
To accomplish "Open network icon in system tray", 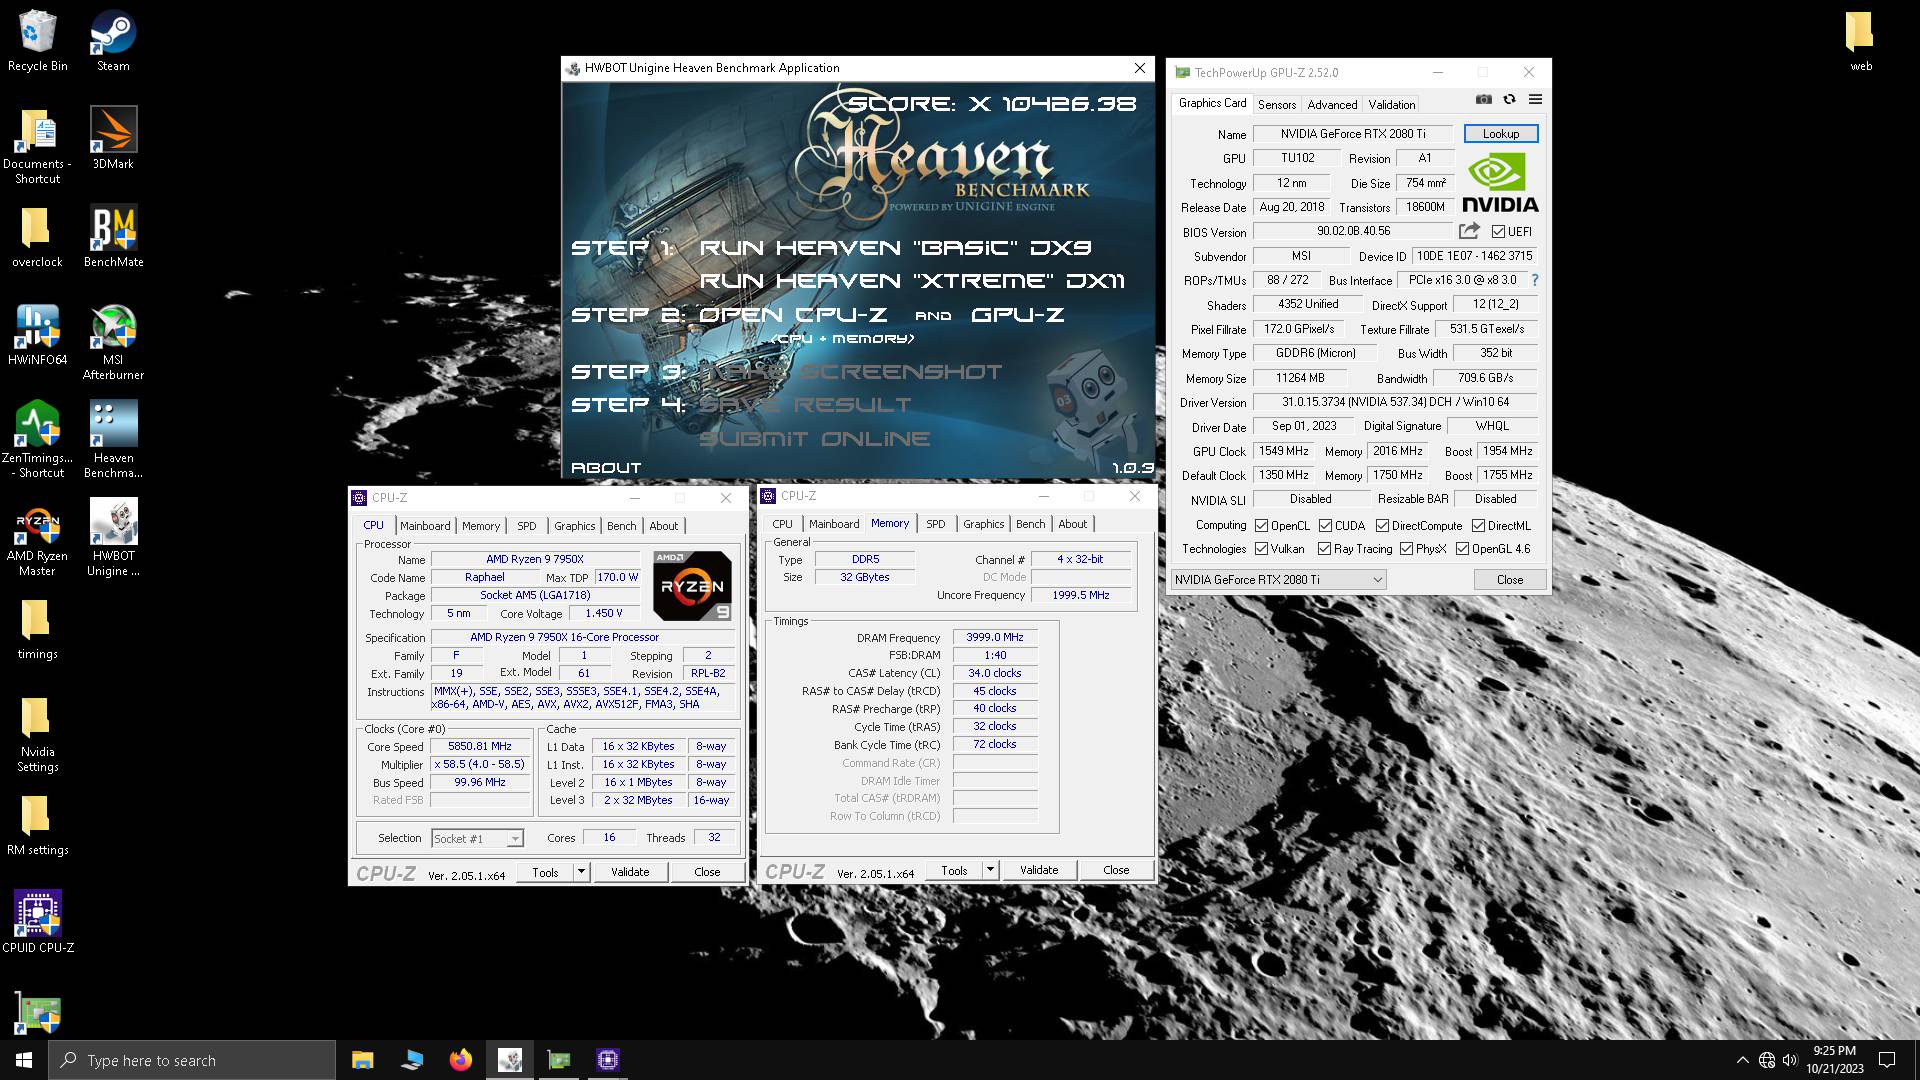I will (1766, 1060).
